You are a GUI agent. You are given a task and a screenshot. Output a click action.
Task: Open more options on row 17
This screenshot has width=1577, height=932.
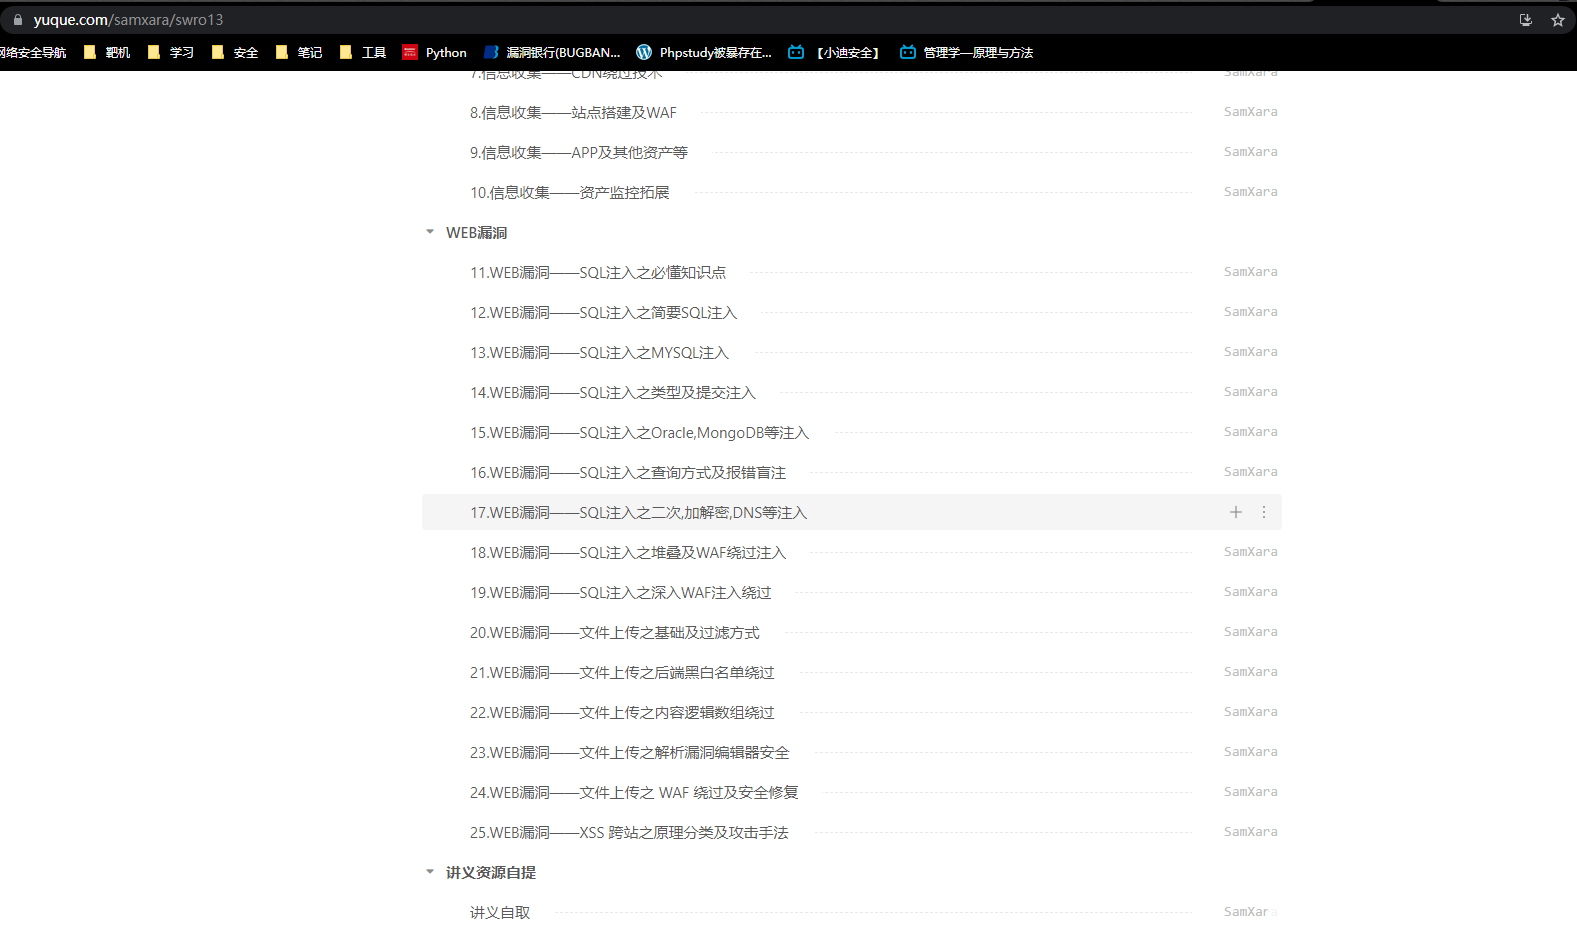pyautogui.click(x=1264, y=512)
